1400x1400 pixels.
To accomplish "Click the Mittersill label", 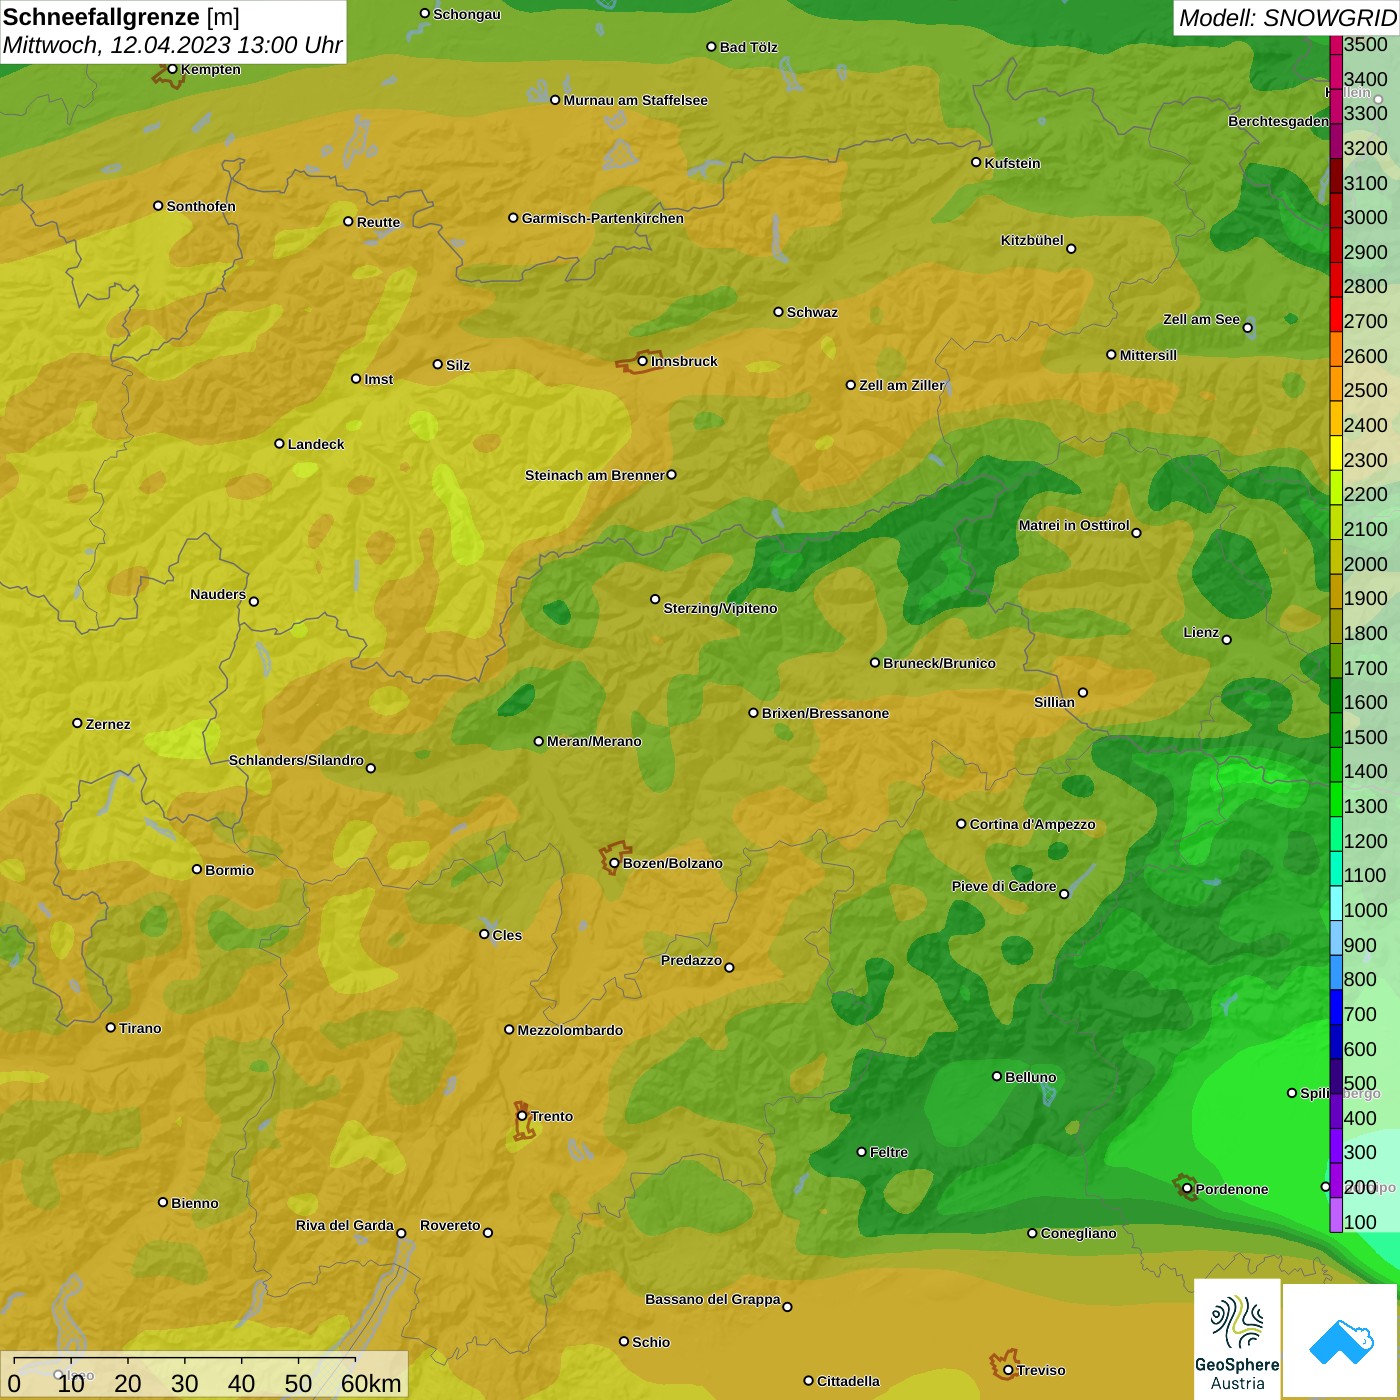I will pos(1148,355).
